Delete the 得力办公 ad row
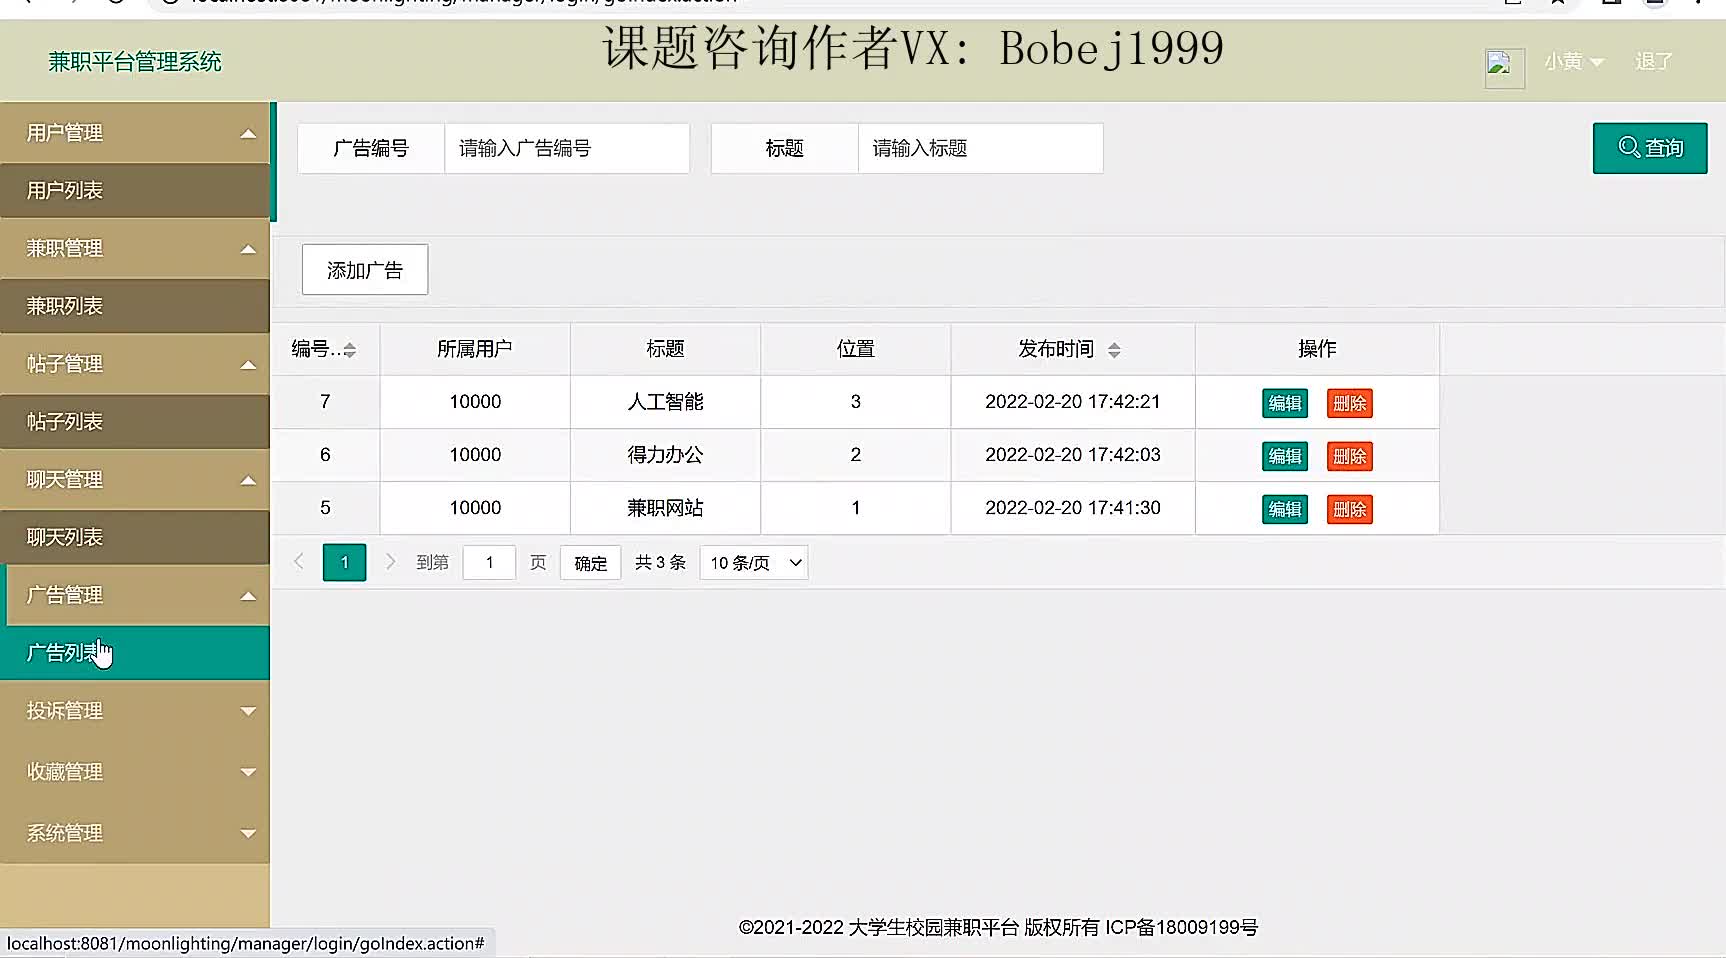 tap(1350, 456)
